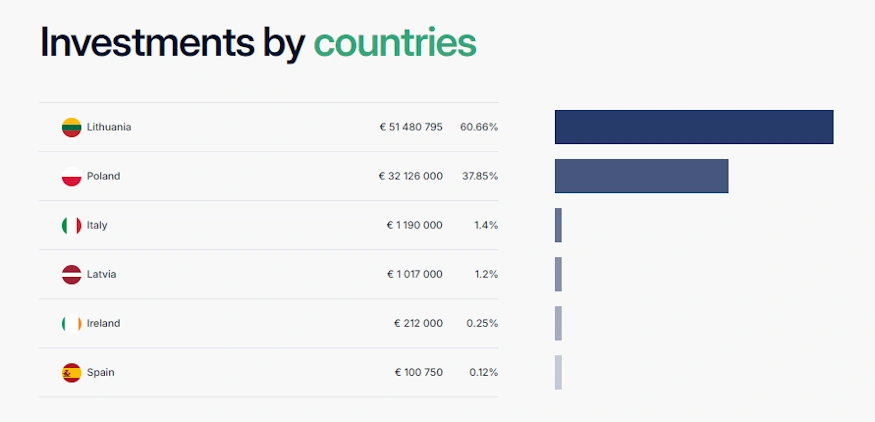Click the € 51 480 795 amount
The image size is (875, 422).
pos(411,127)
